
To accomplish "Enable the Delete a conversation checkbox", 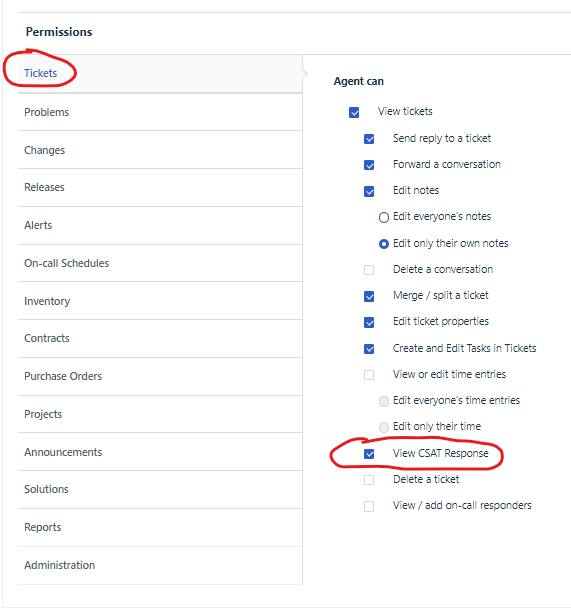I will (369, 270).
